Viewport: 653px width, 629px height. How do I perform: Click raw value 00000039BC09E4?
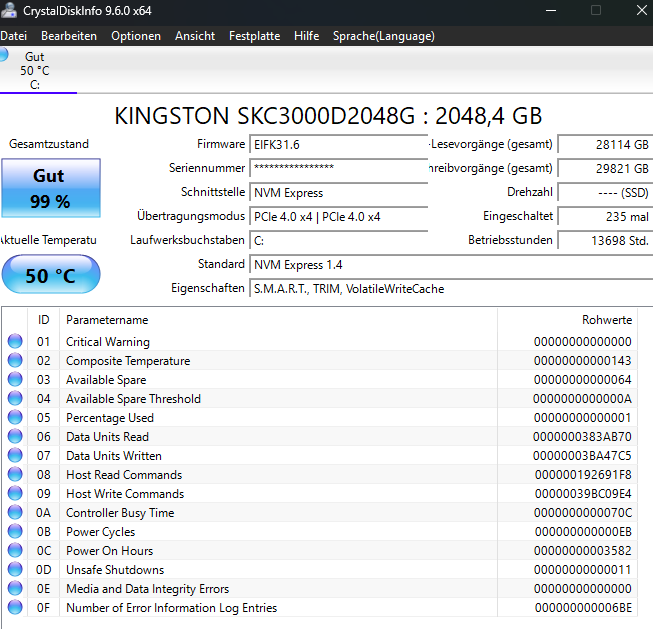pos(583,494)
